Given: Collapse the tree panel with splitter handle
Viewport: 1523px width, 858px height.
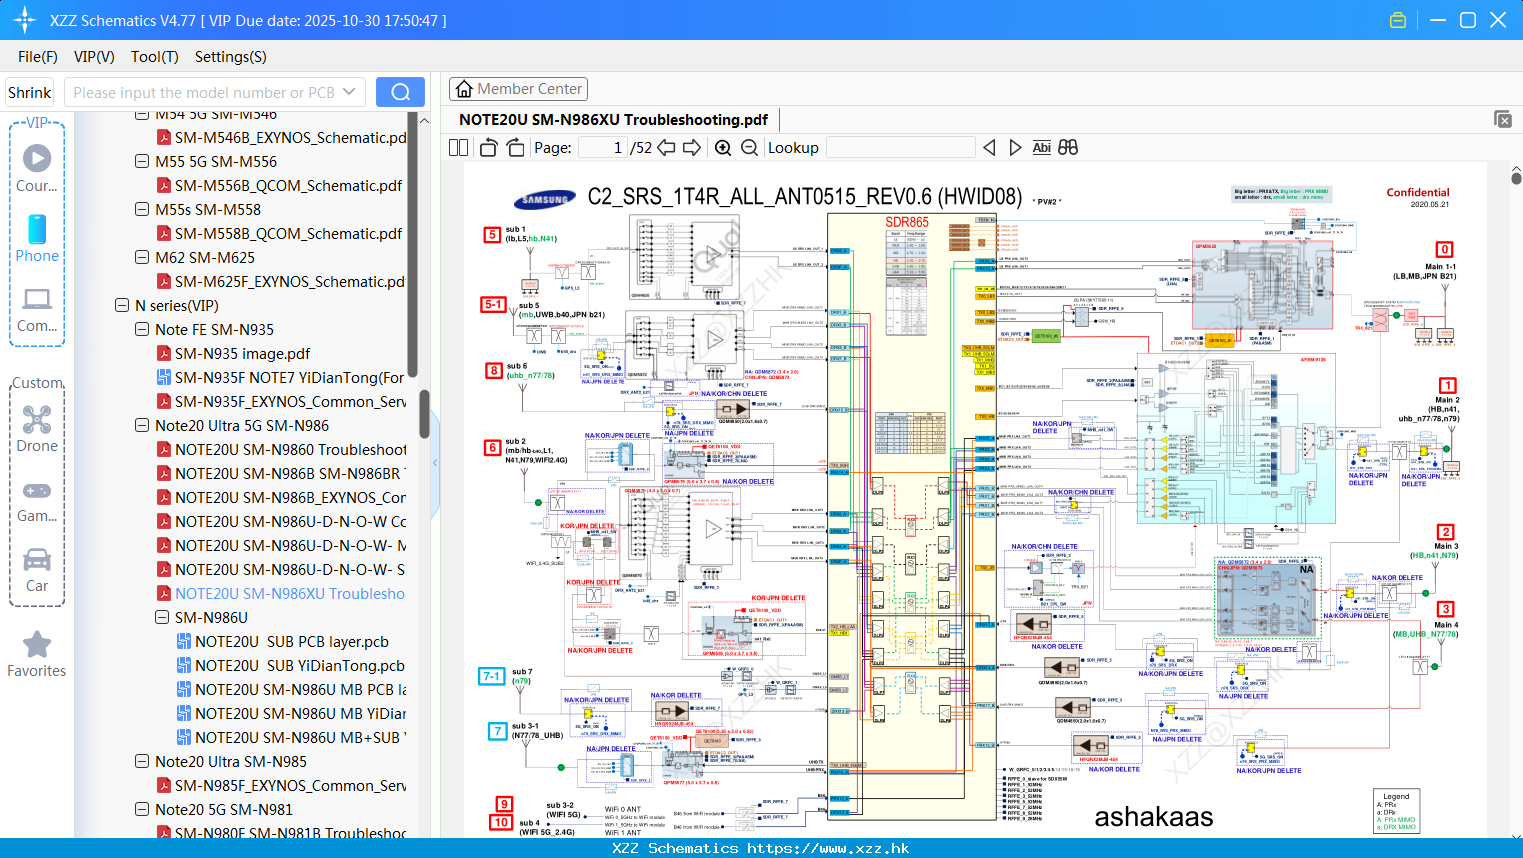Looking at the screenshot, I should (435, 463).
